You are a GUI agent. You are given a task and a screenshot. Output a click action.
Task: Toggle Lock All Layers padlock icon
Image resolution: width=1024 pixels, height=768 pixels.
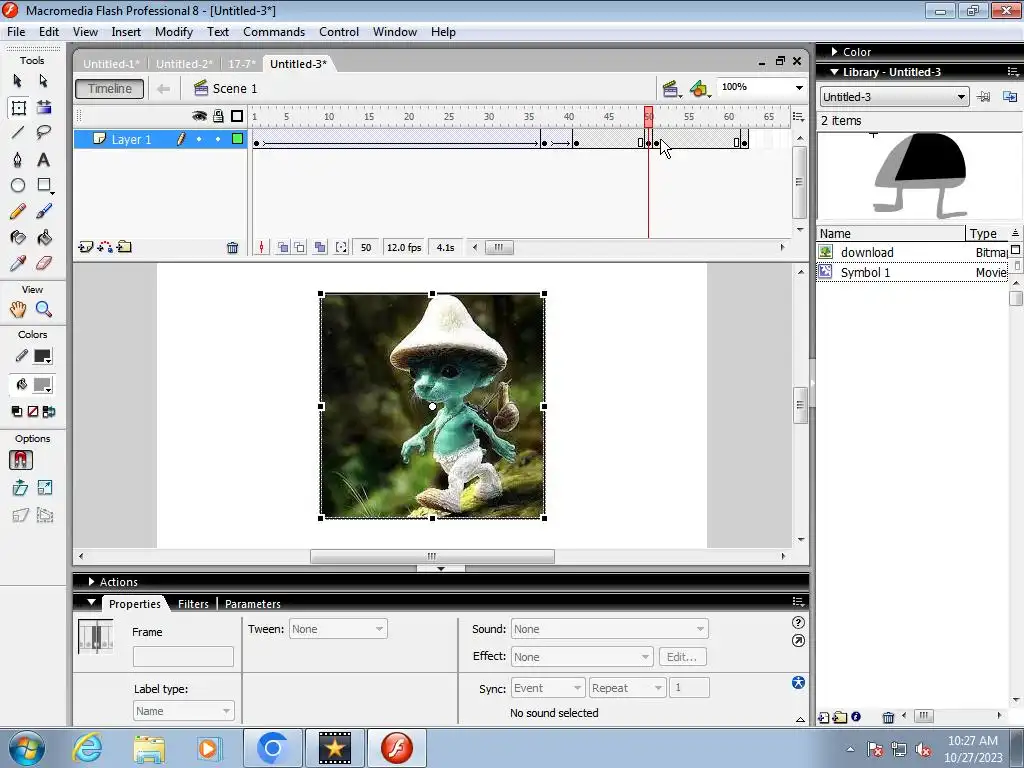(x=218, y=116)
